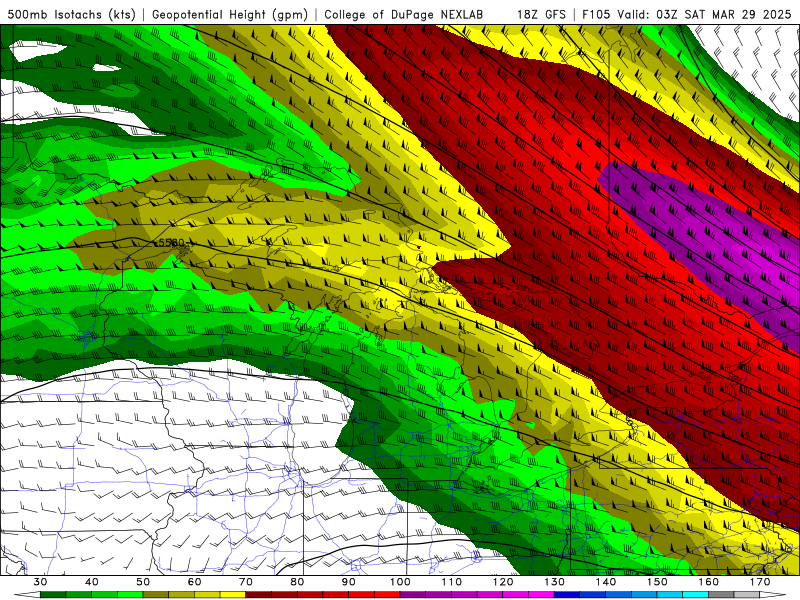Click the cyan legend swatch before 160
The width and height of the screenshot is (800, 600).
[x=695, y=595]
